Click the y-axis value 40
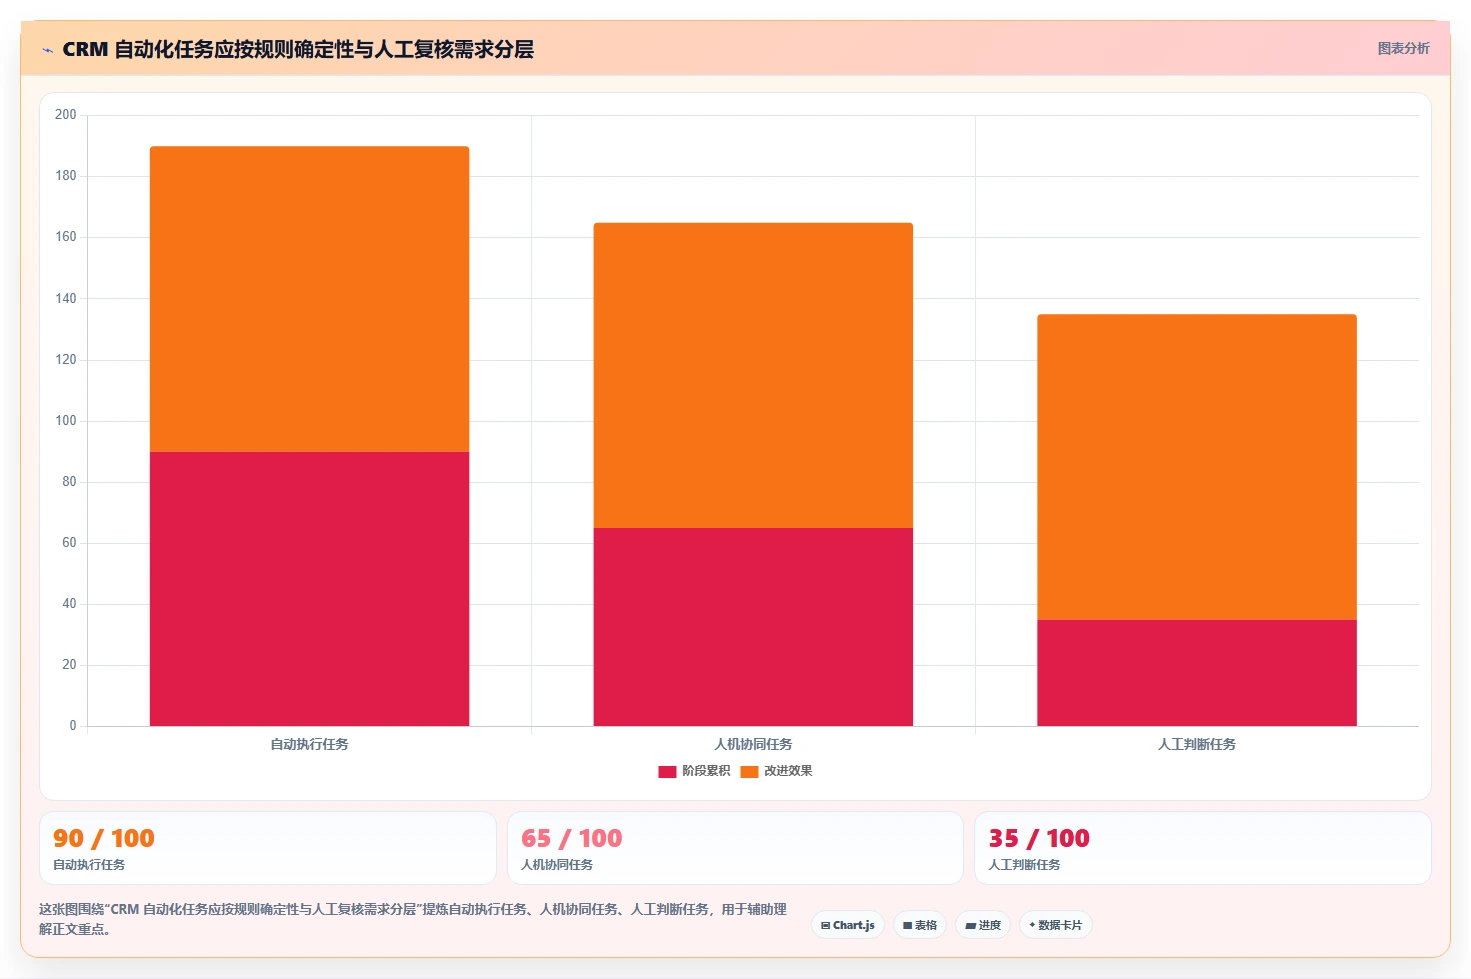 point(69,604)
